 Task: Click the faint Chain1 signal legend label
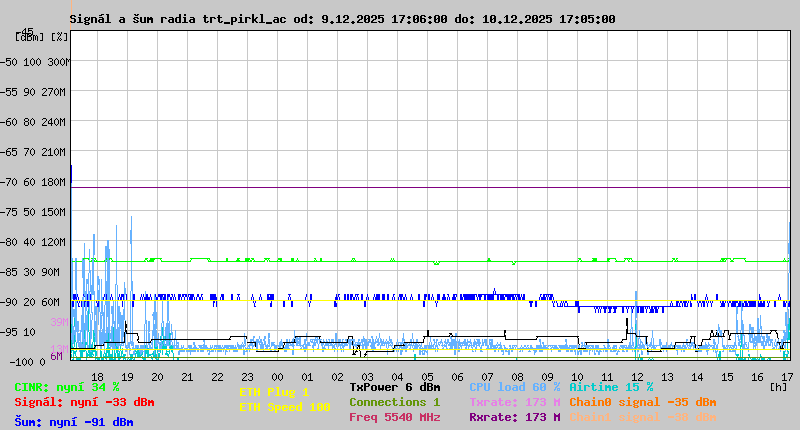642,417
